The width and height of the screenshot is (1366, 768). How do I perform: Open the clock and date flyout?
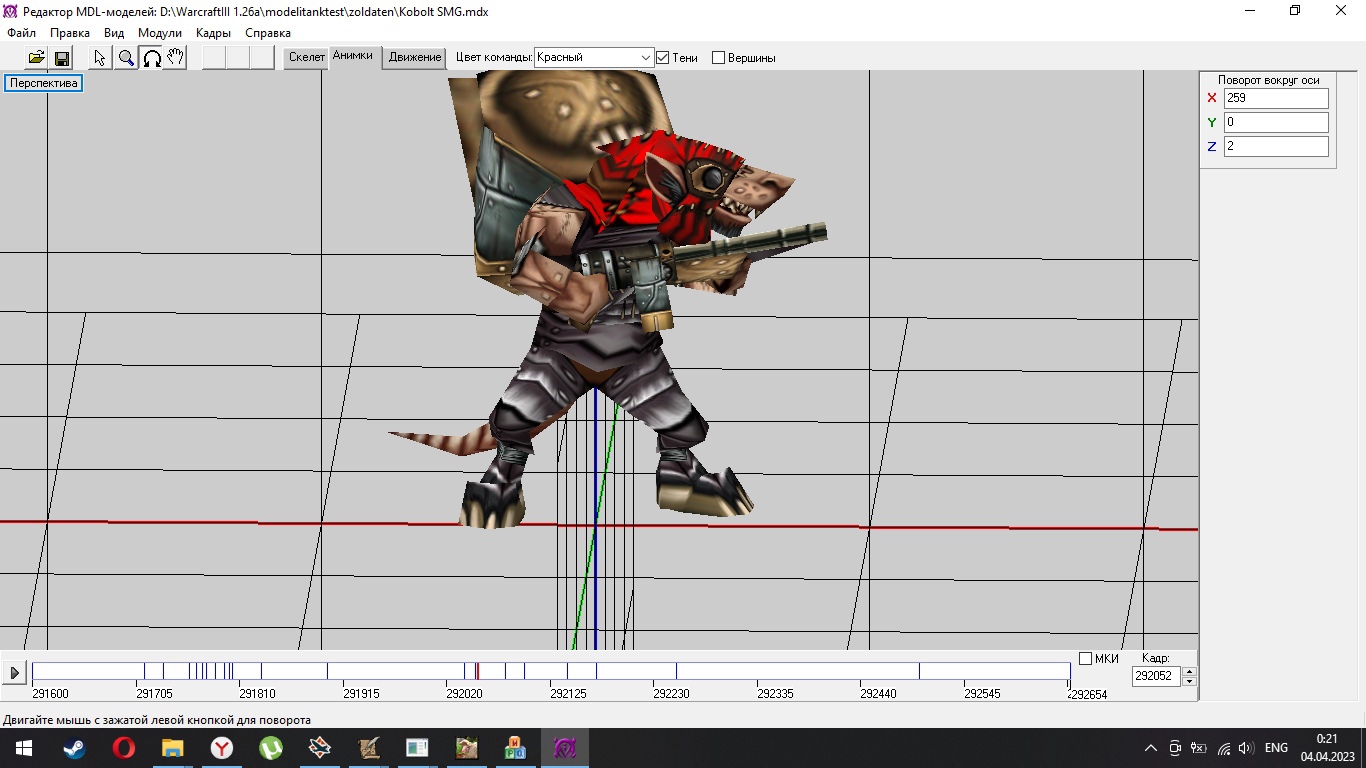pyautogui.click(x=1327, y=748)
